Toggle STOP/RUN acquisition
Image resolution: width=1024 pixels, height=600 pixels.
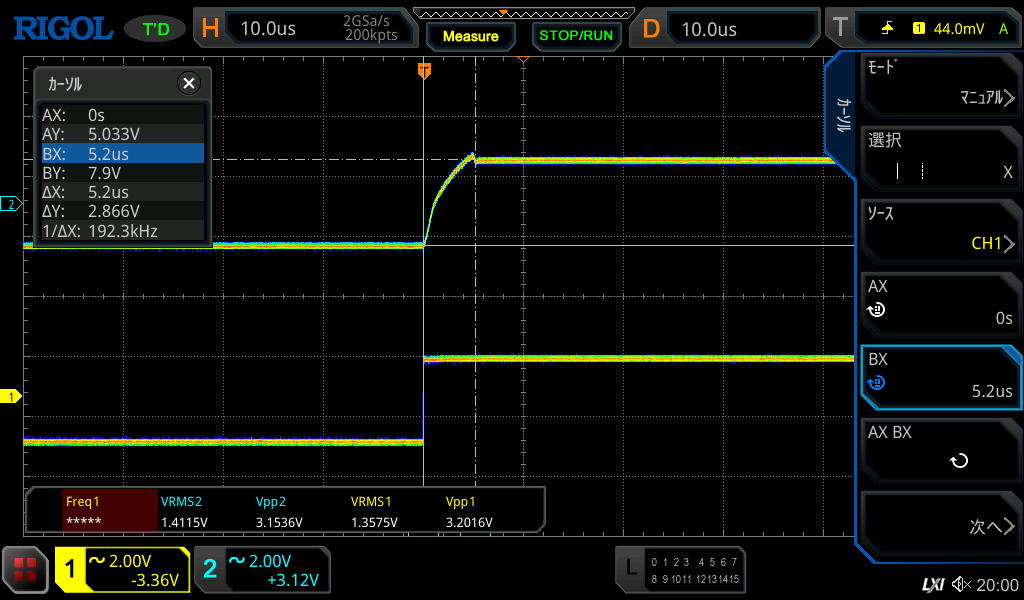(575, 35)
